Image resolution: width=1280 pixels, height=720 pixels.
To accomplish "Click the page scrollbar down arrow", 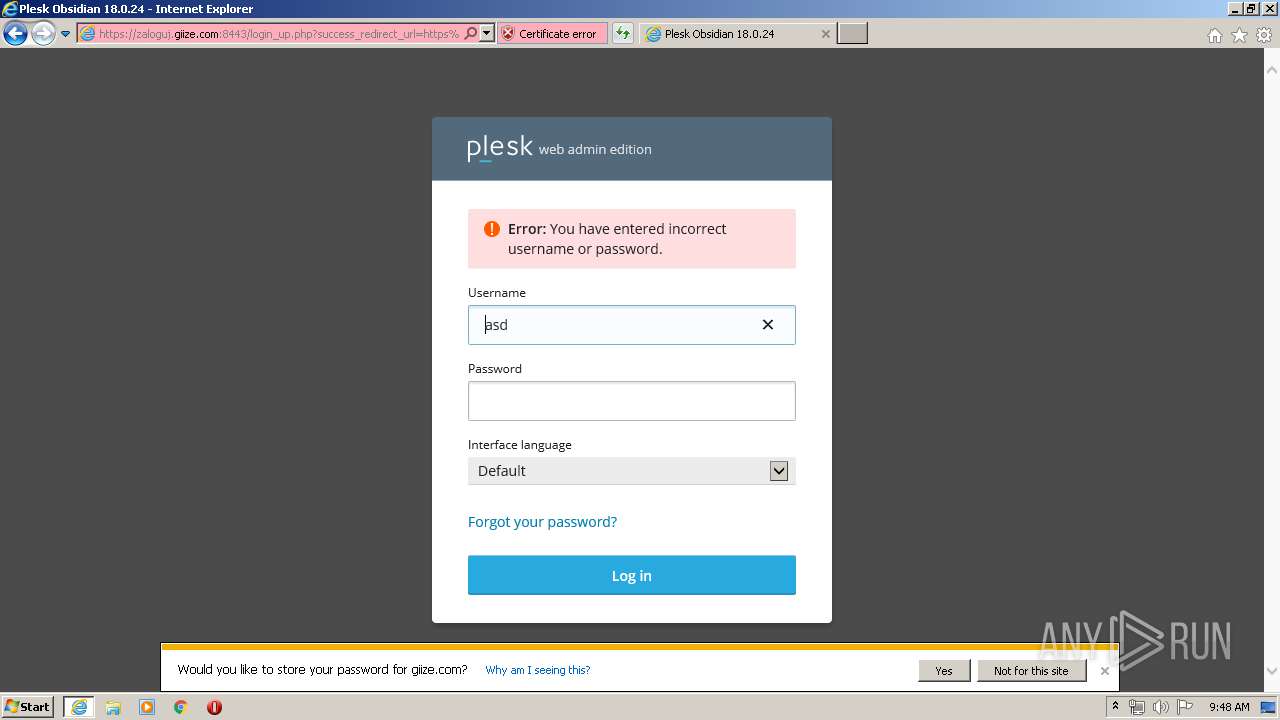I will (1272, 672).
